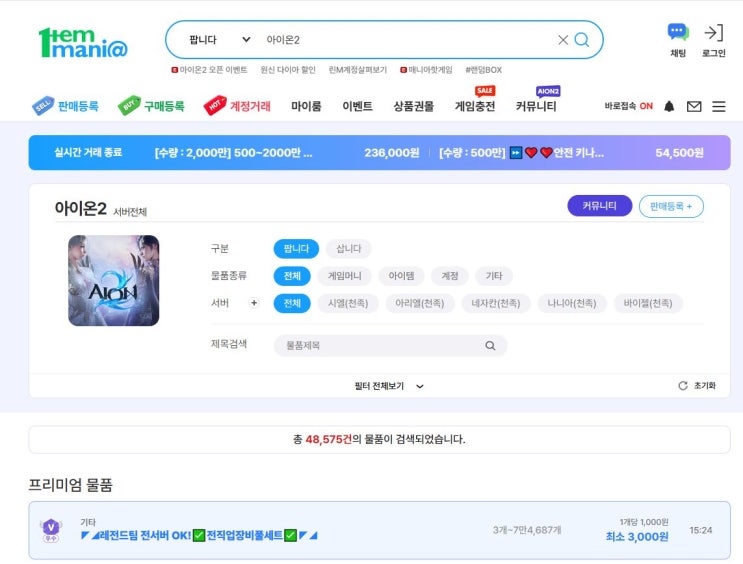Click 원신 다이아 할인 link
Image resolution: width=743 pixels, height=564 pixels.
(x=288, y=70)
